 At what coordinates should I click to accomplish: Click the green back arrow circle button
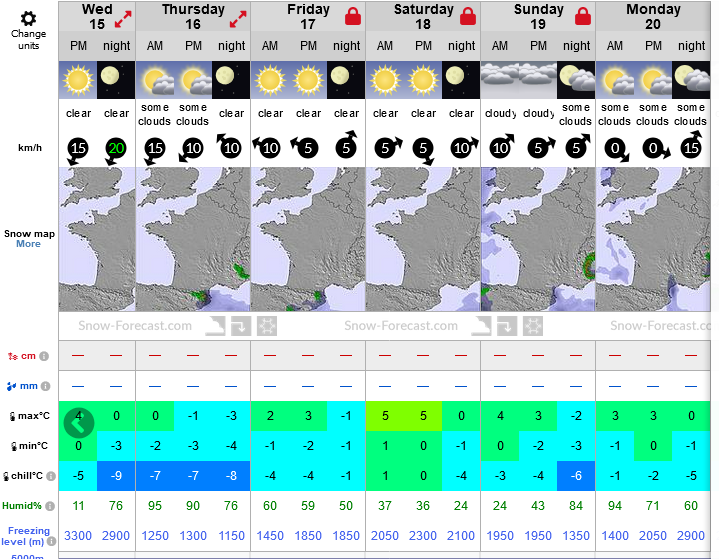tap(79, 423)
